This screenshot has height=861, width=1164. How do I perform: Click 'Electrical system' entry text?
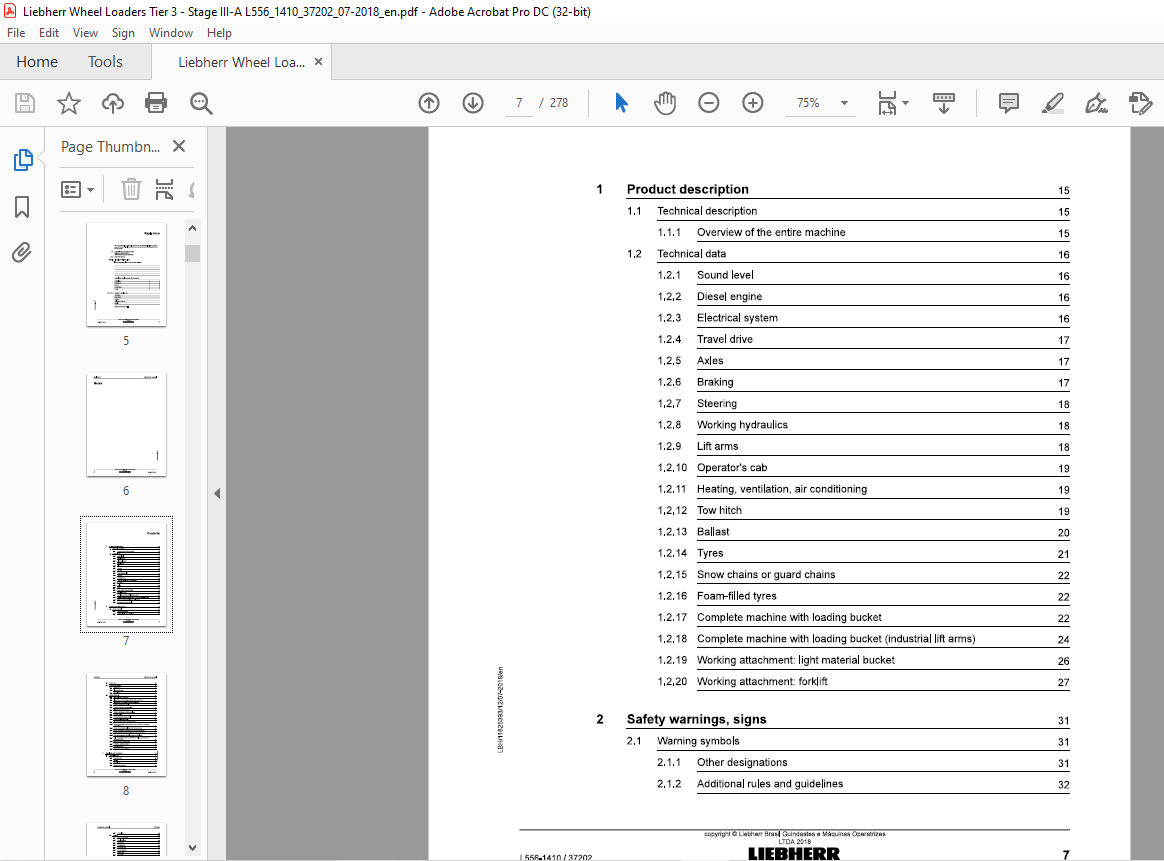click(x=736, y=318)
